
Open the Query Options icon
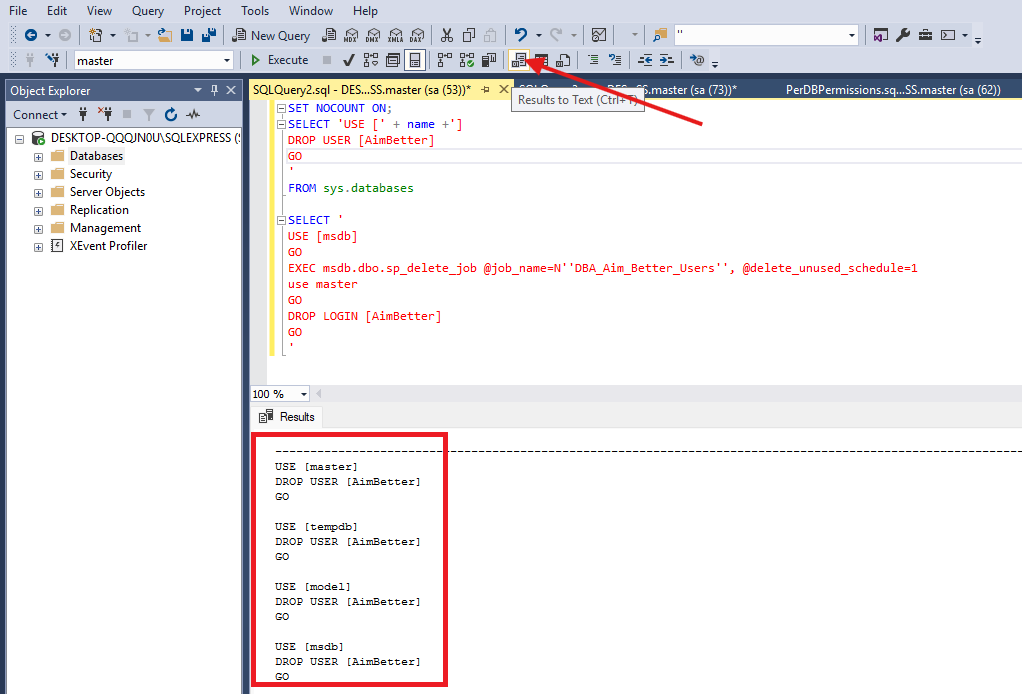point(393,61)
